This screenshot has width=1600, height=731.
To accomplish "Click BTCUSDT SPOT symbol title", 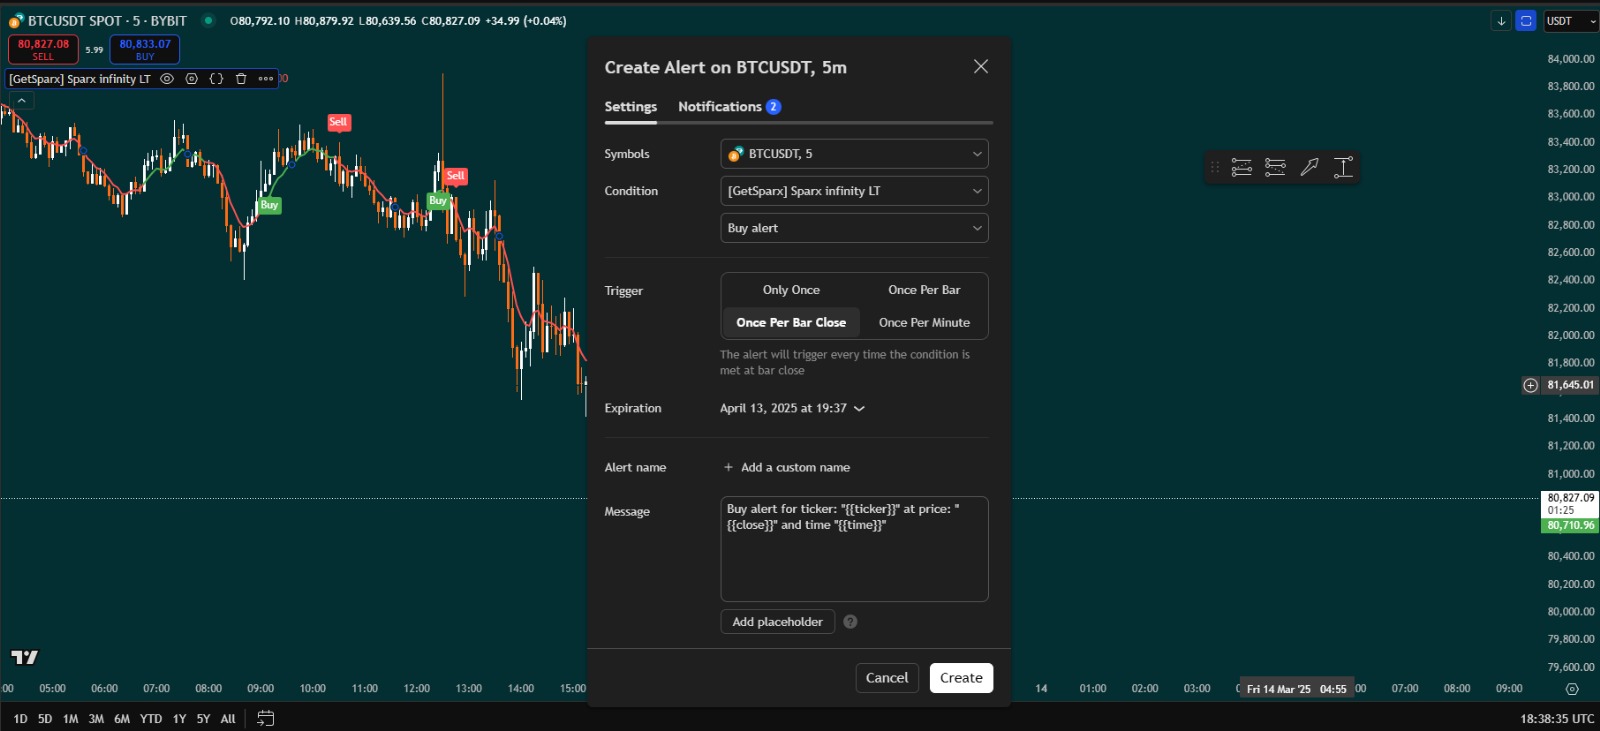I will pyautogui.click(x=107, y=21).
